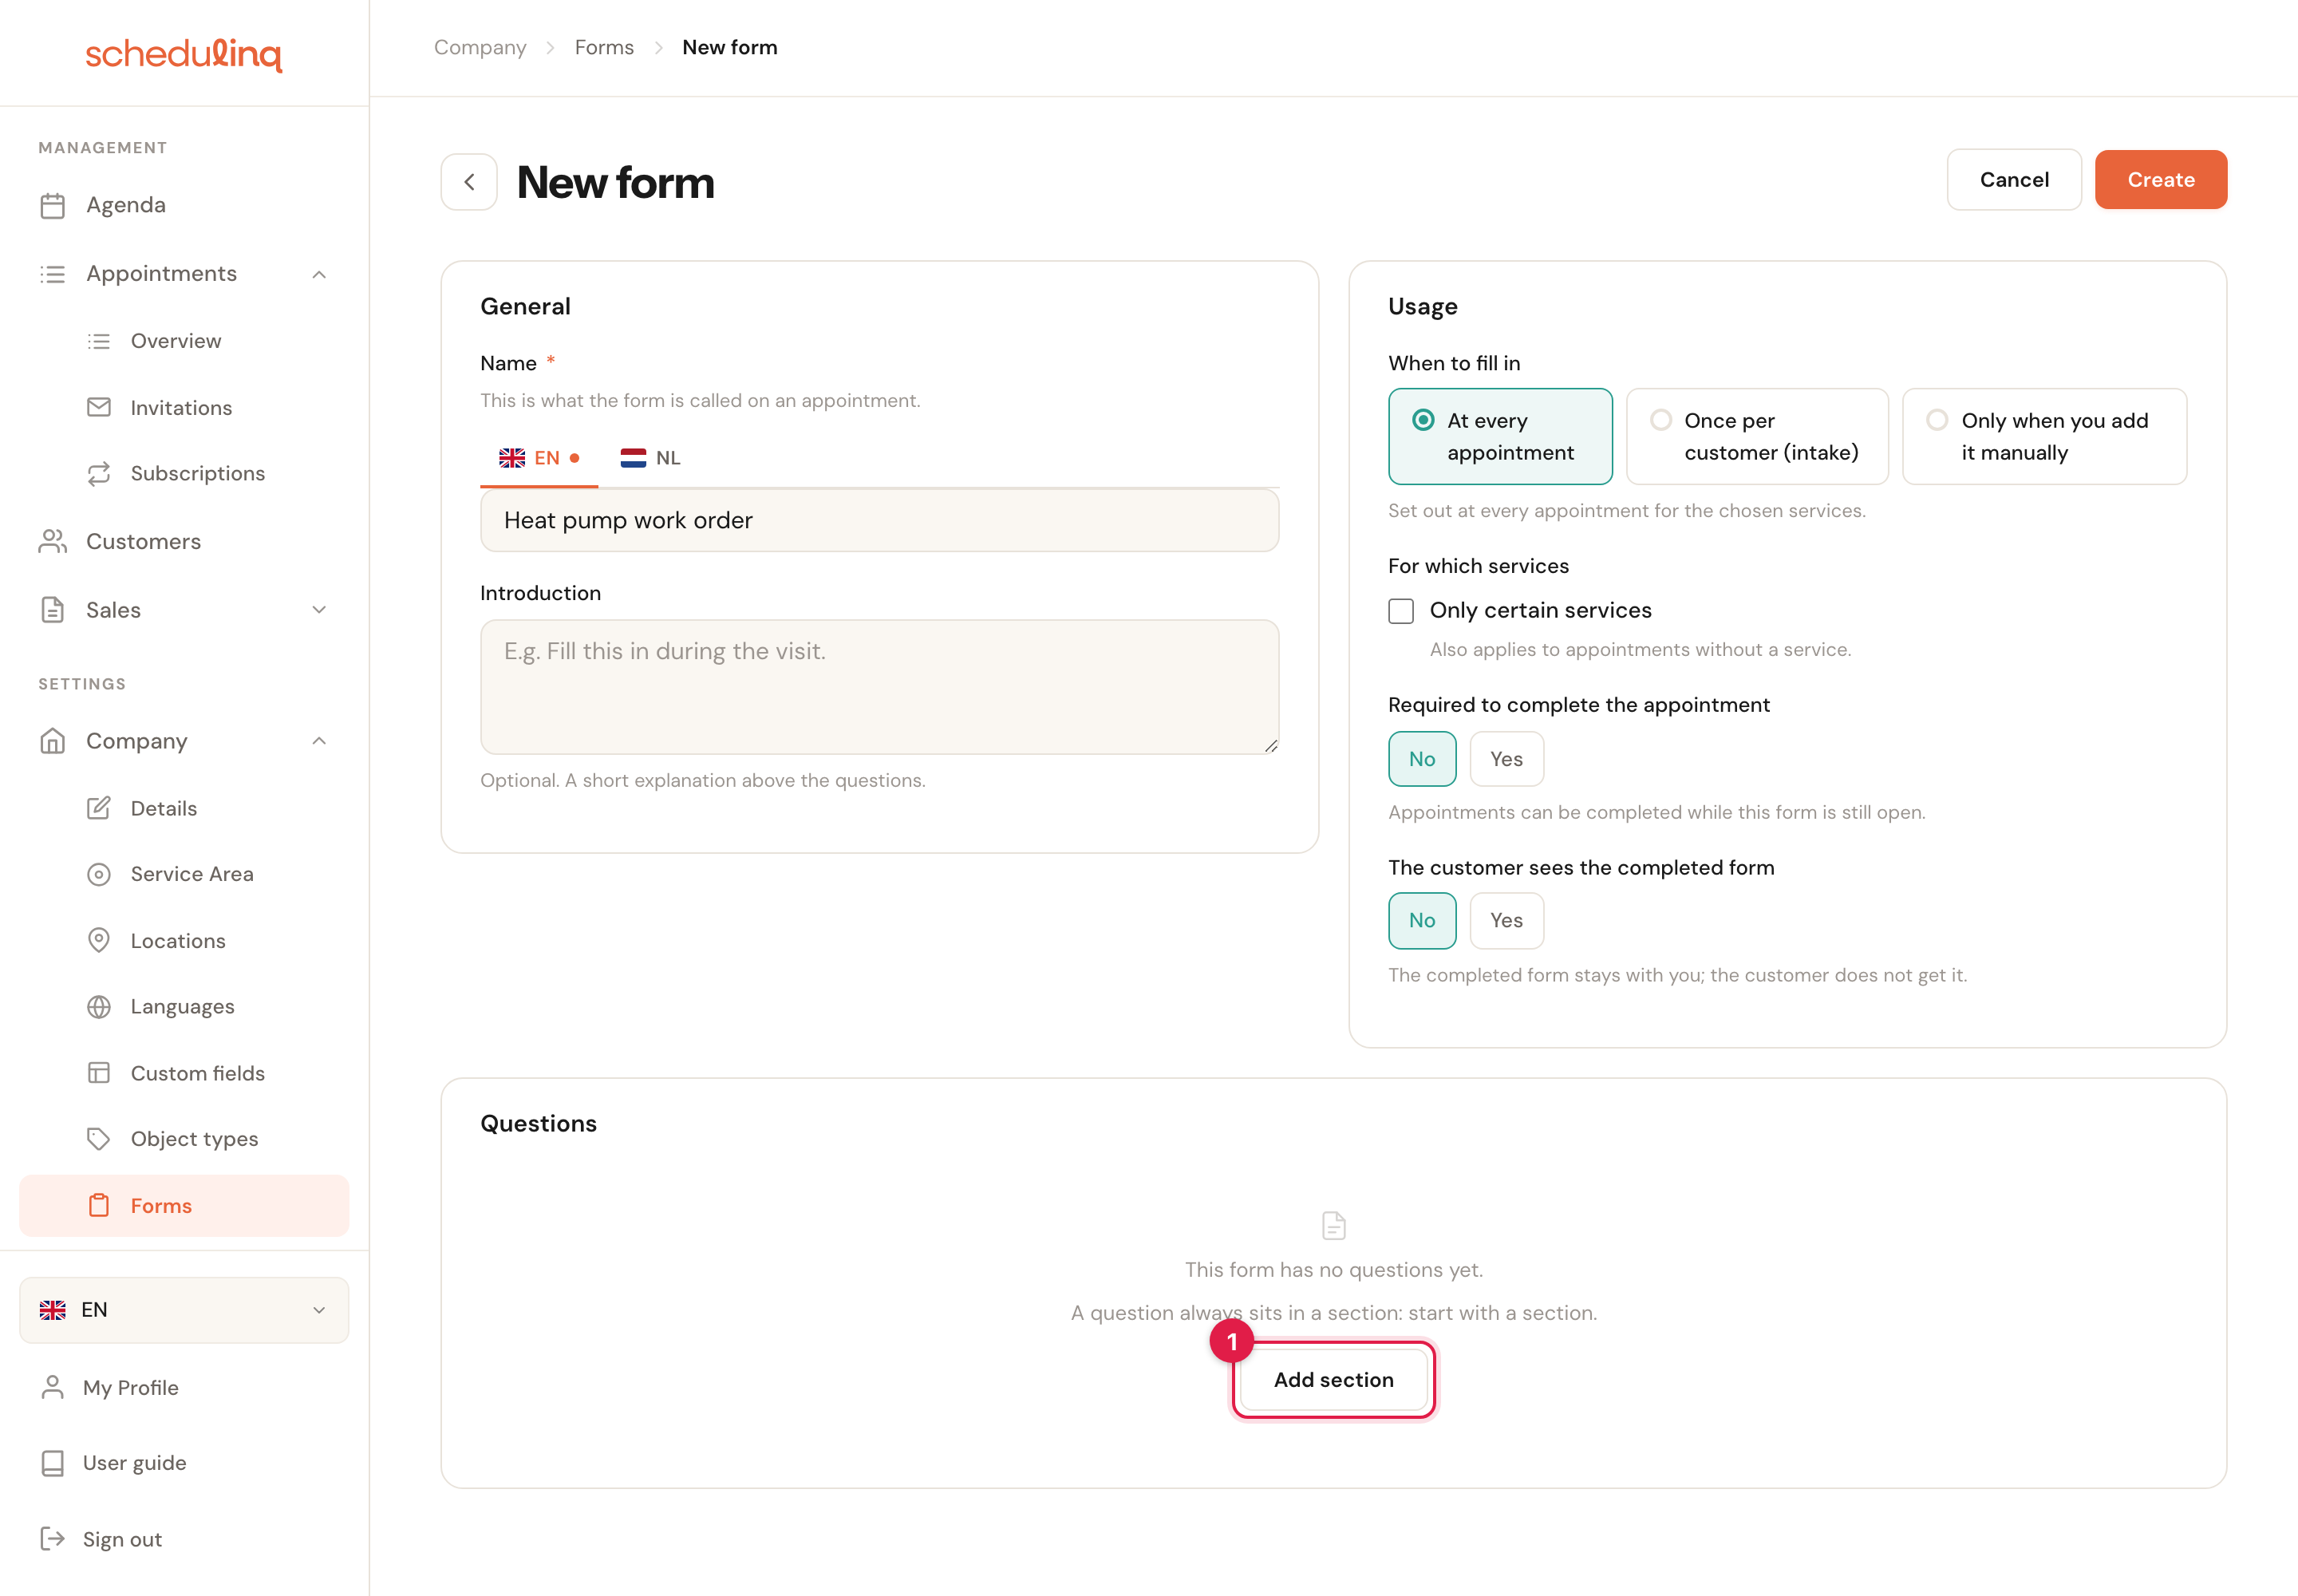Collapse the Company menu chevron

pyautogui.click(x=319, y=741)
